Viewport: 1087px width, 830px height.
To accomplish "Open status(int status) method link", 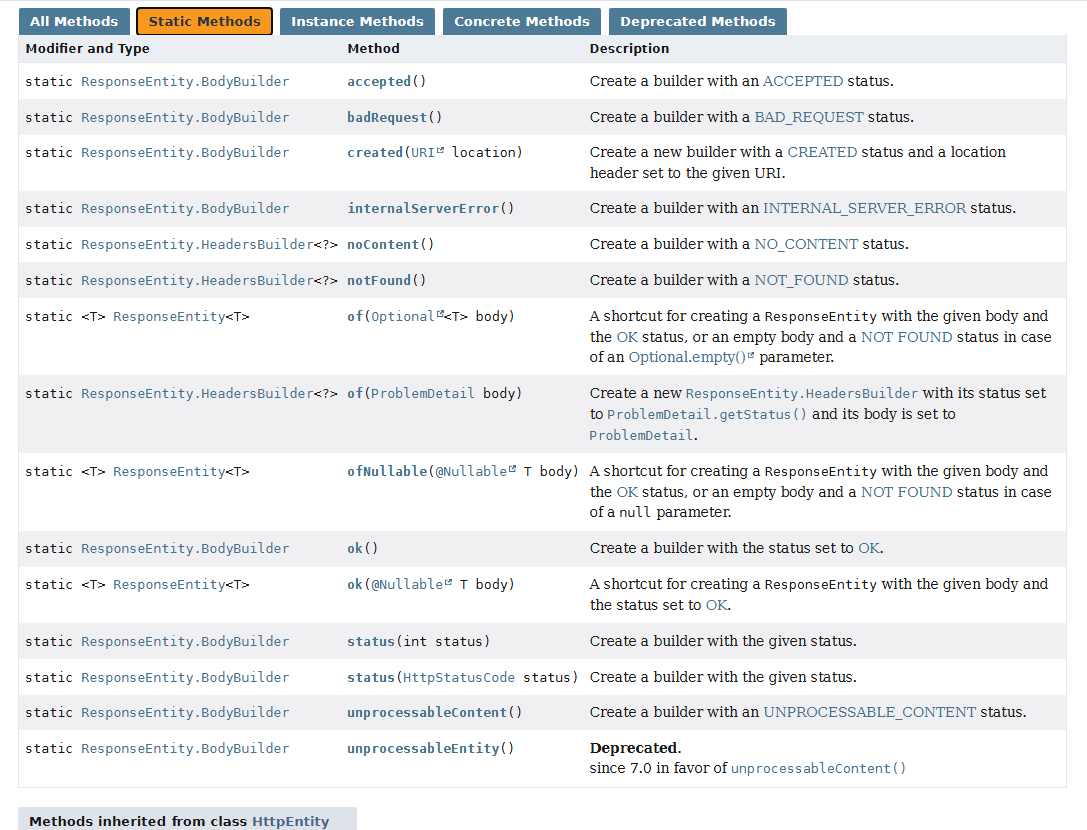I will pos(371,641).
